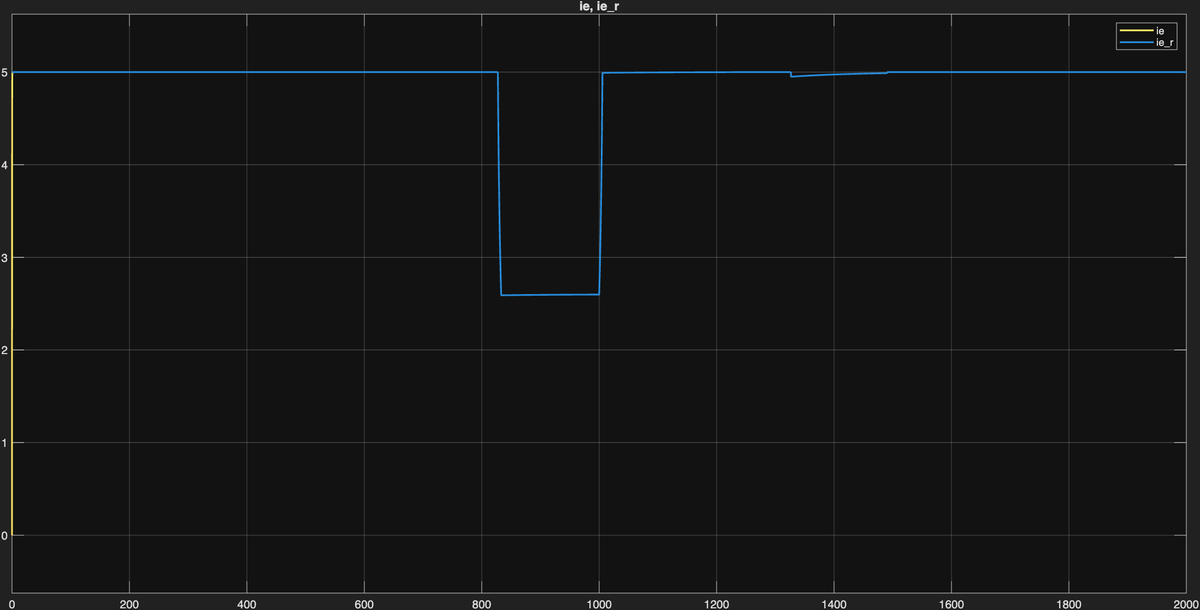
Task: Click the x-axis label '200'
Action: click(x=128, y=603)
